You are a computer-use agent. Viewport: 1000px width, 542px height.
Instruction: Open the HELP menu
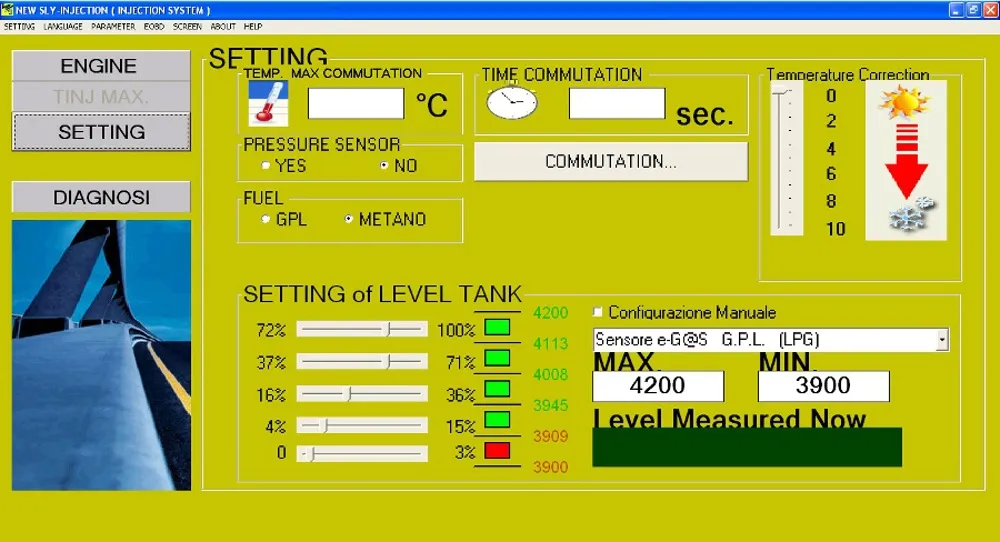pos(253,27)
